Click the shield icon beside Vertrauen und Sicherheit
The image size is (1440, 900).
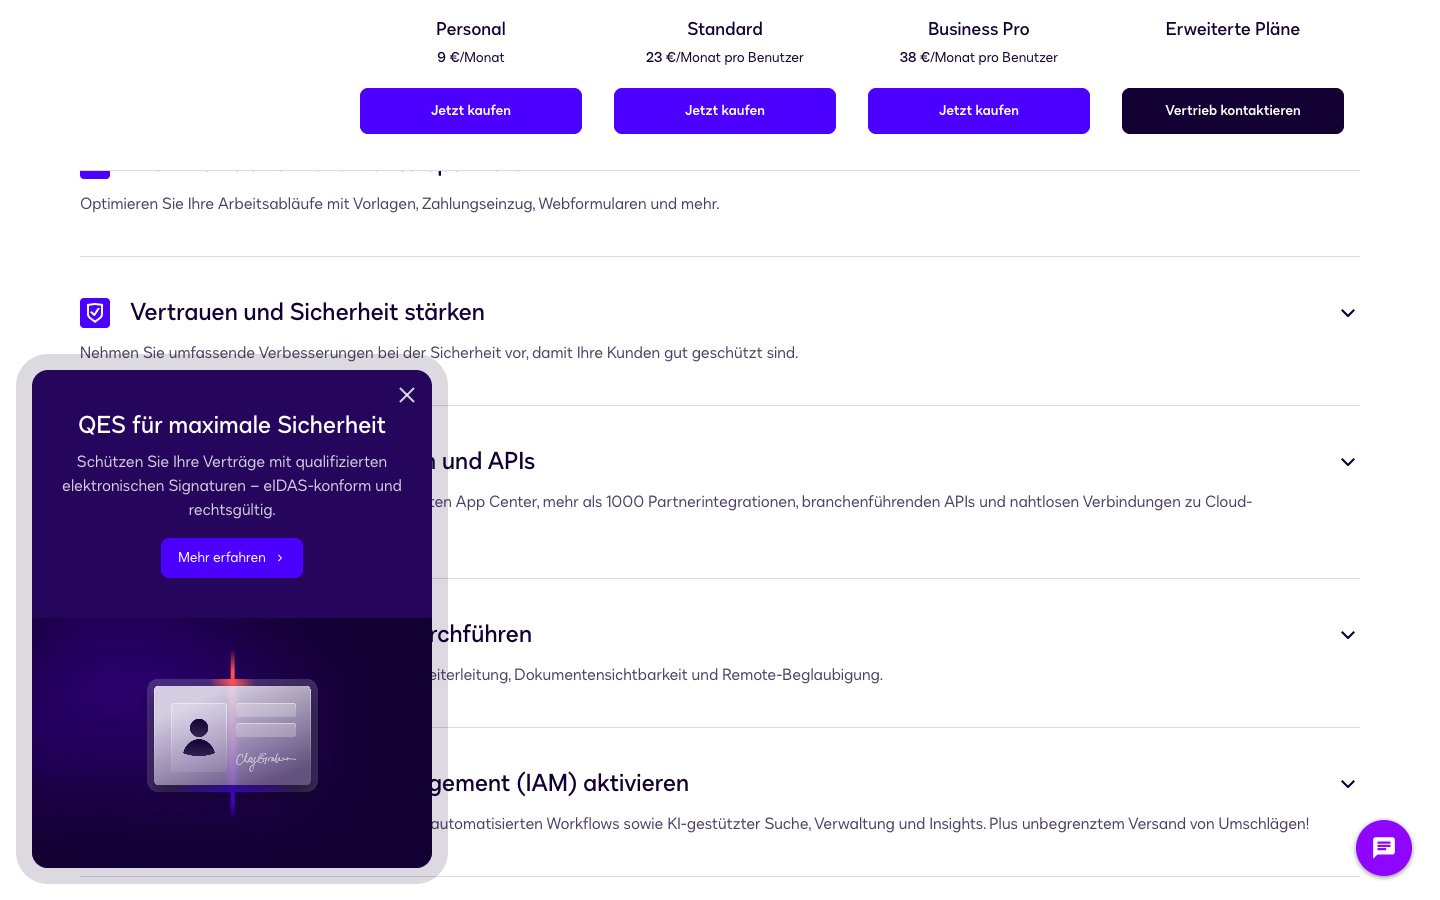(95, 313)
